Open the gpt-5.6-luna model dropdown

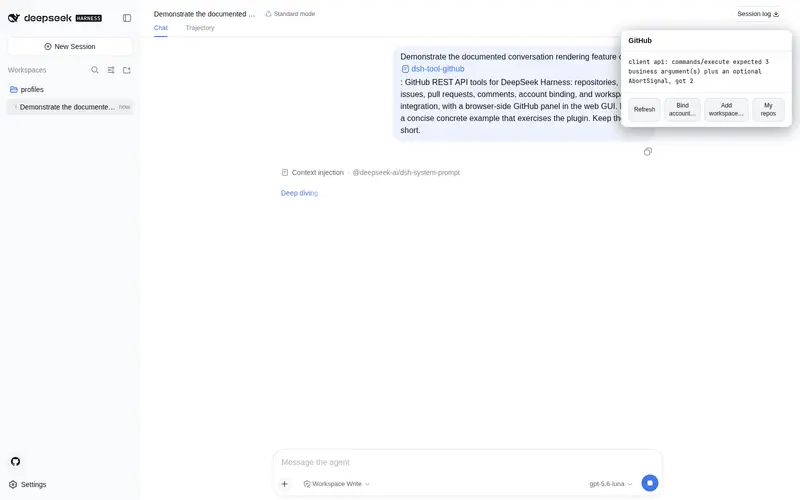611,484
